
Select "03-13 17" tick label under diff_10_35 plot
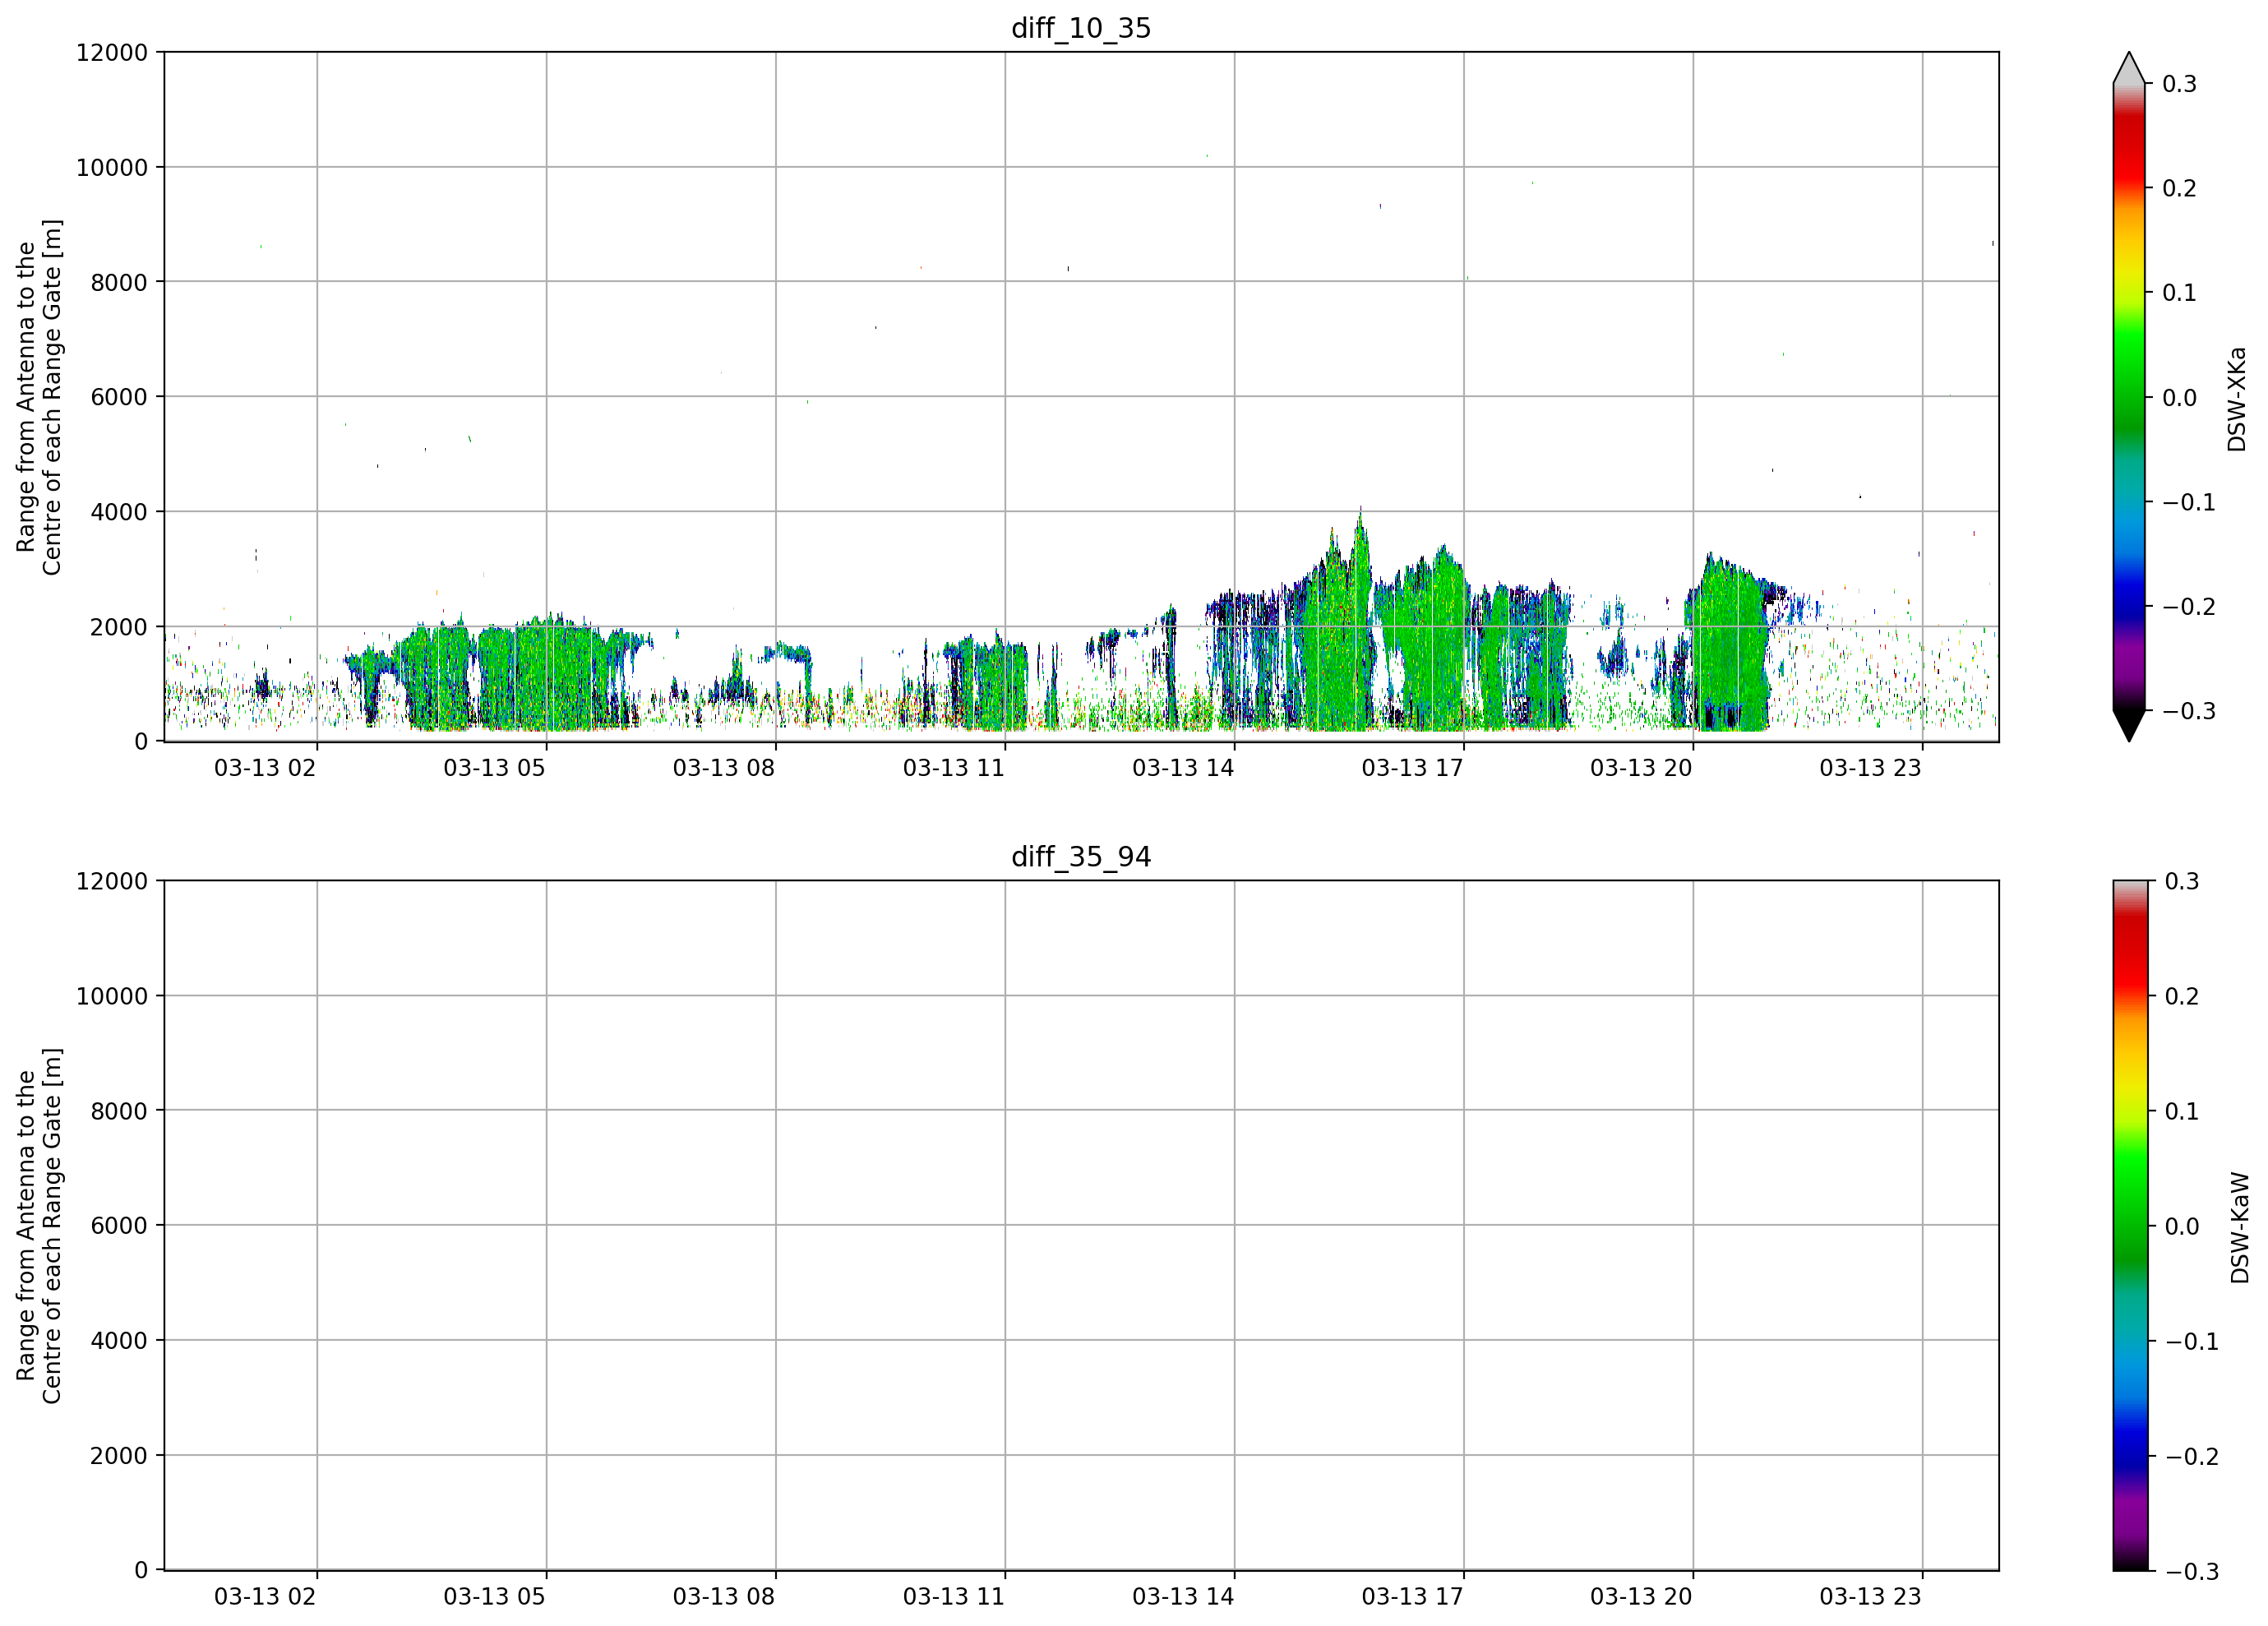[x=1412, y=768]
